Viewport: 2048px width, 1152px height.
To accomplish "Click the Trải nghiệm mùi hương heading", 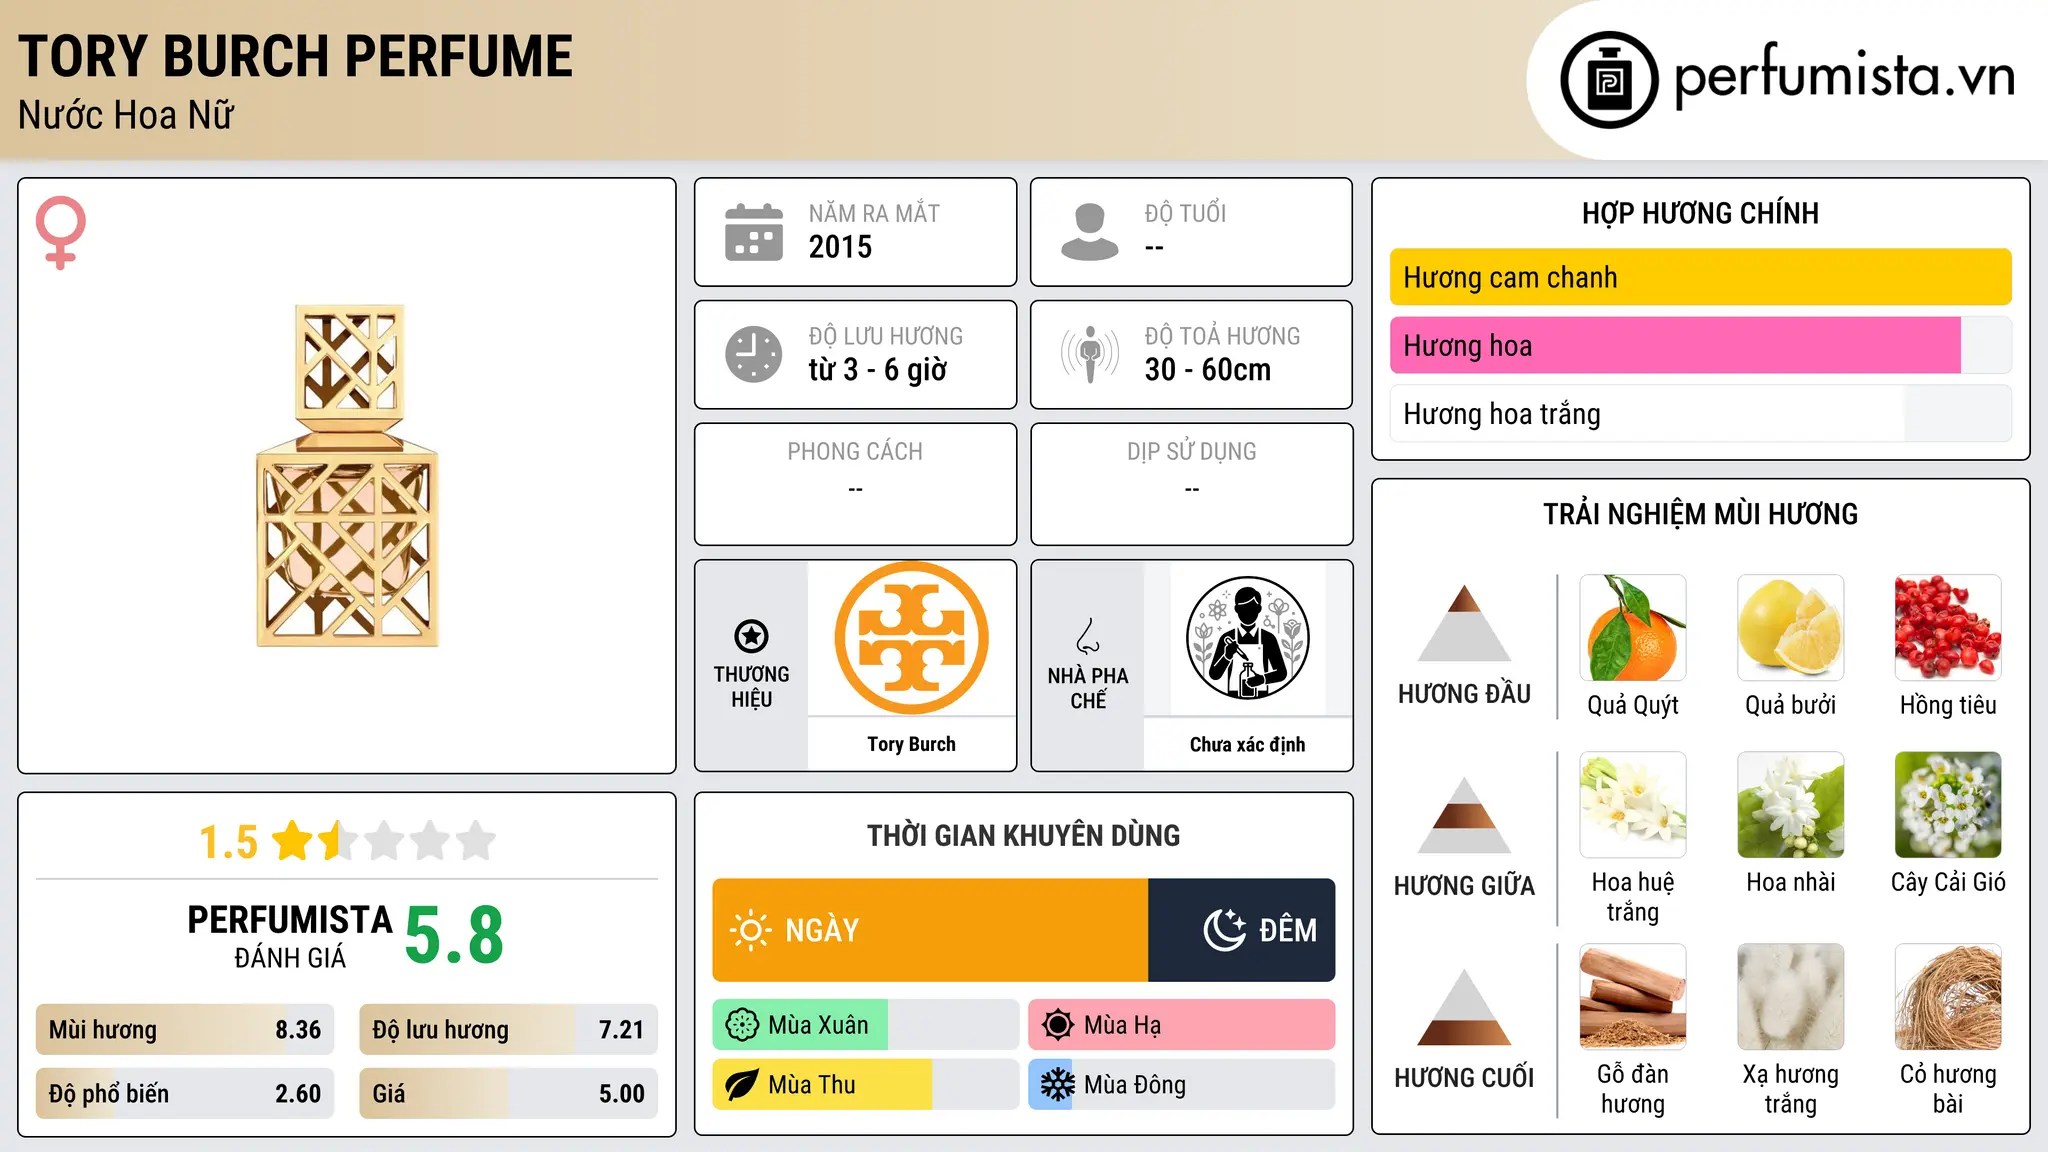I will [1700, 514].
